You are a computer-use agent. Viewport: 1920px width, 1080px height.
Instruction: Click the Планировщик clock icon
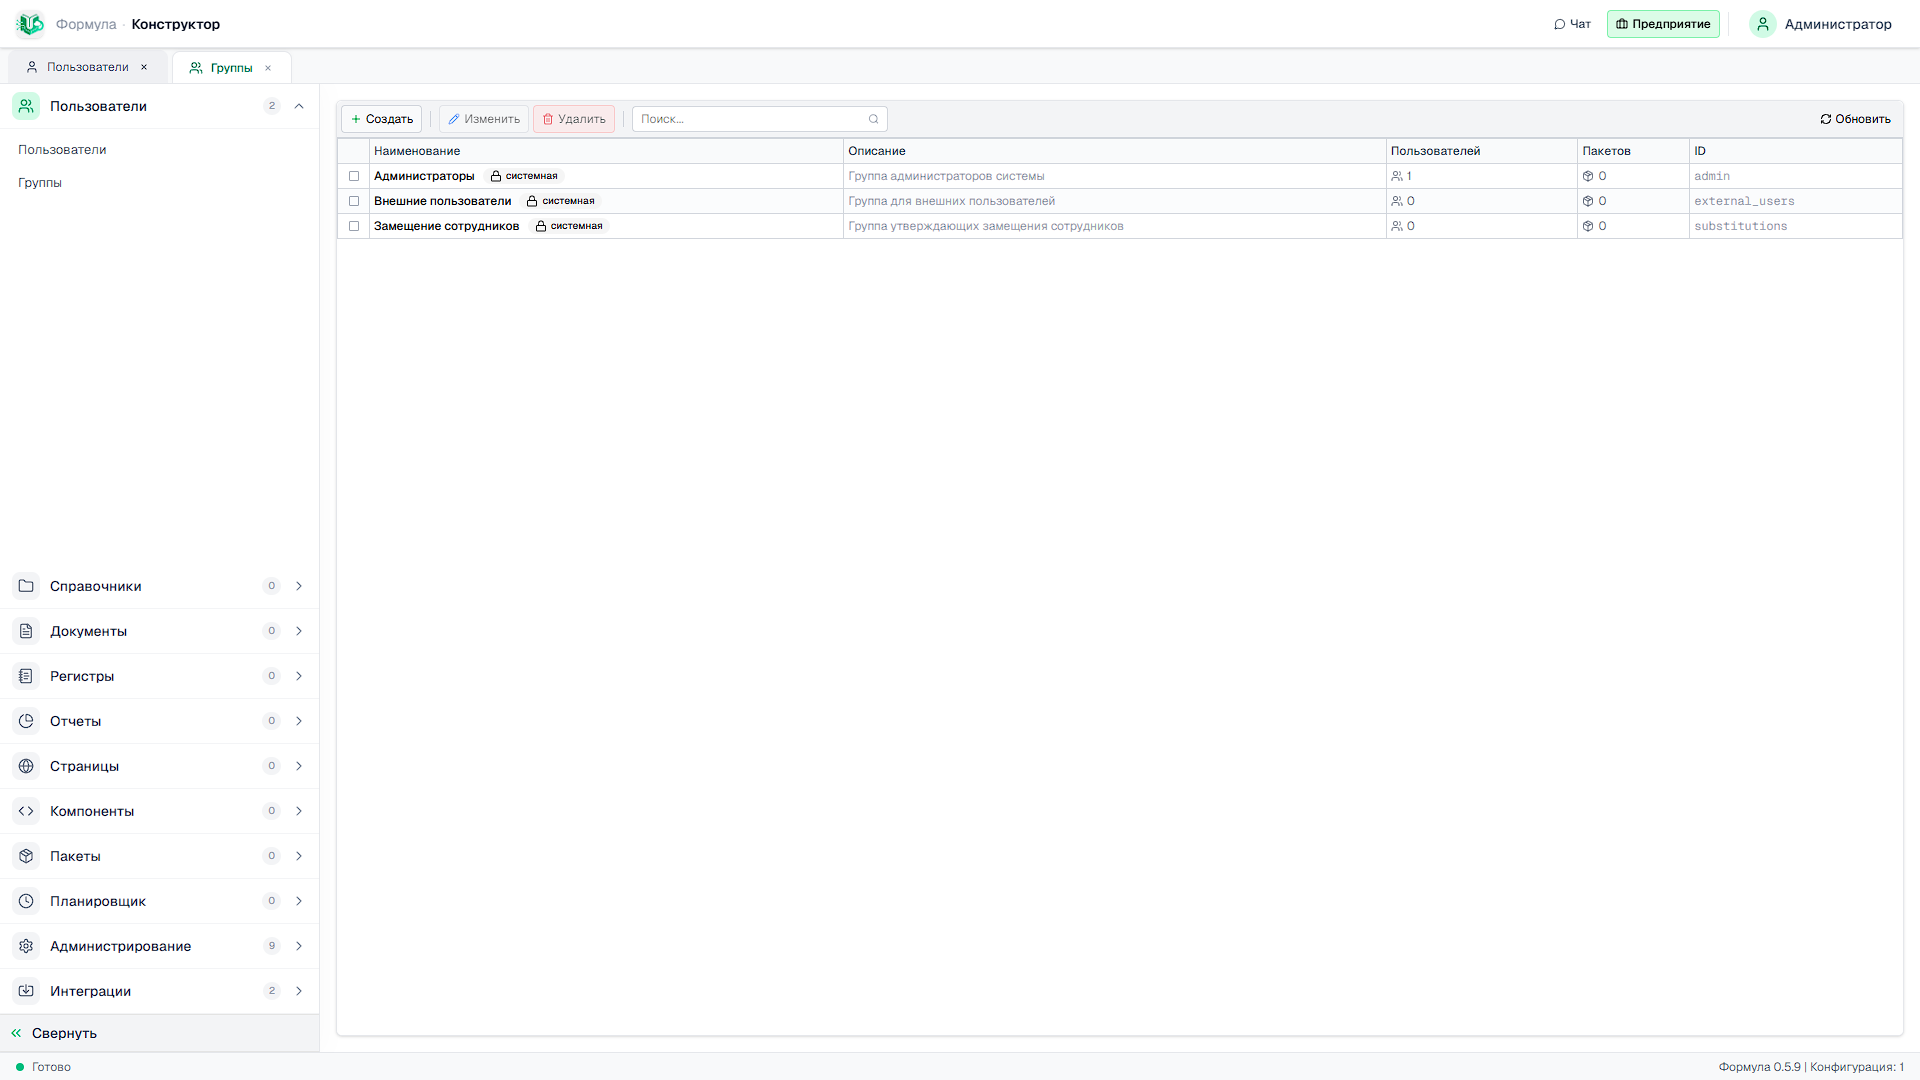point(26,901)
